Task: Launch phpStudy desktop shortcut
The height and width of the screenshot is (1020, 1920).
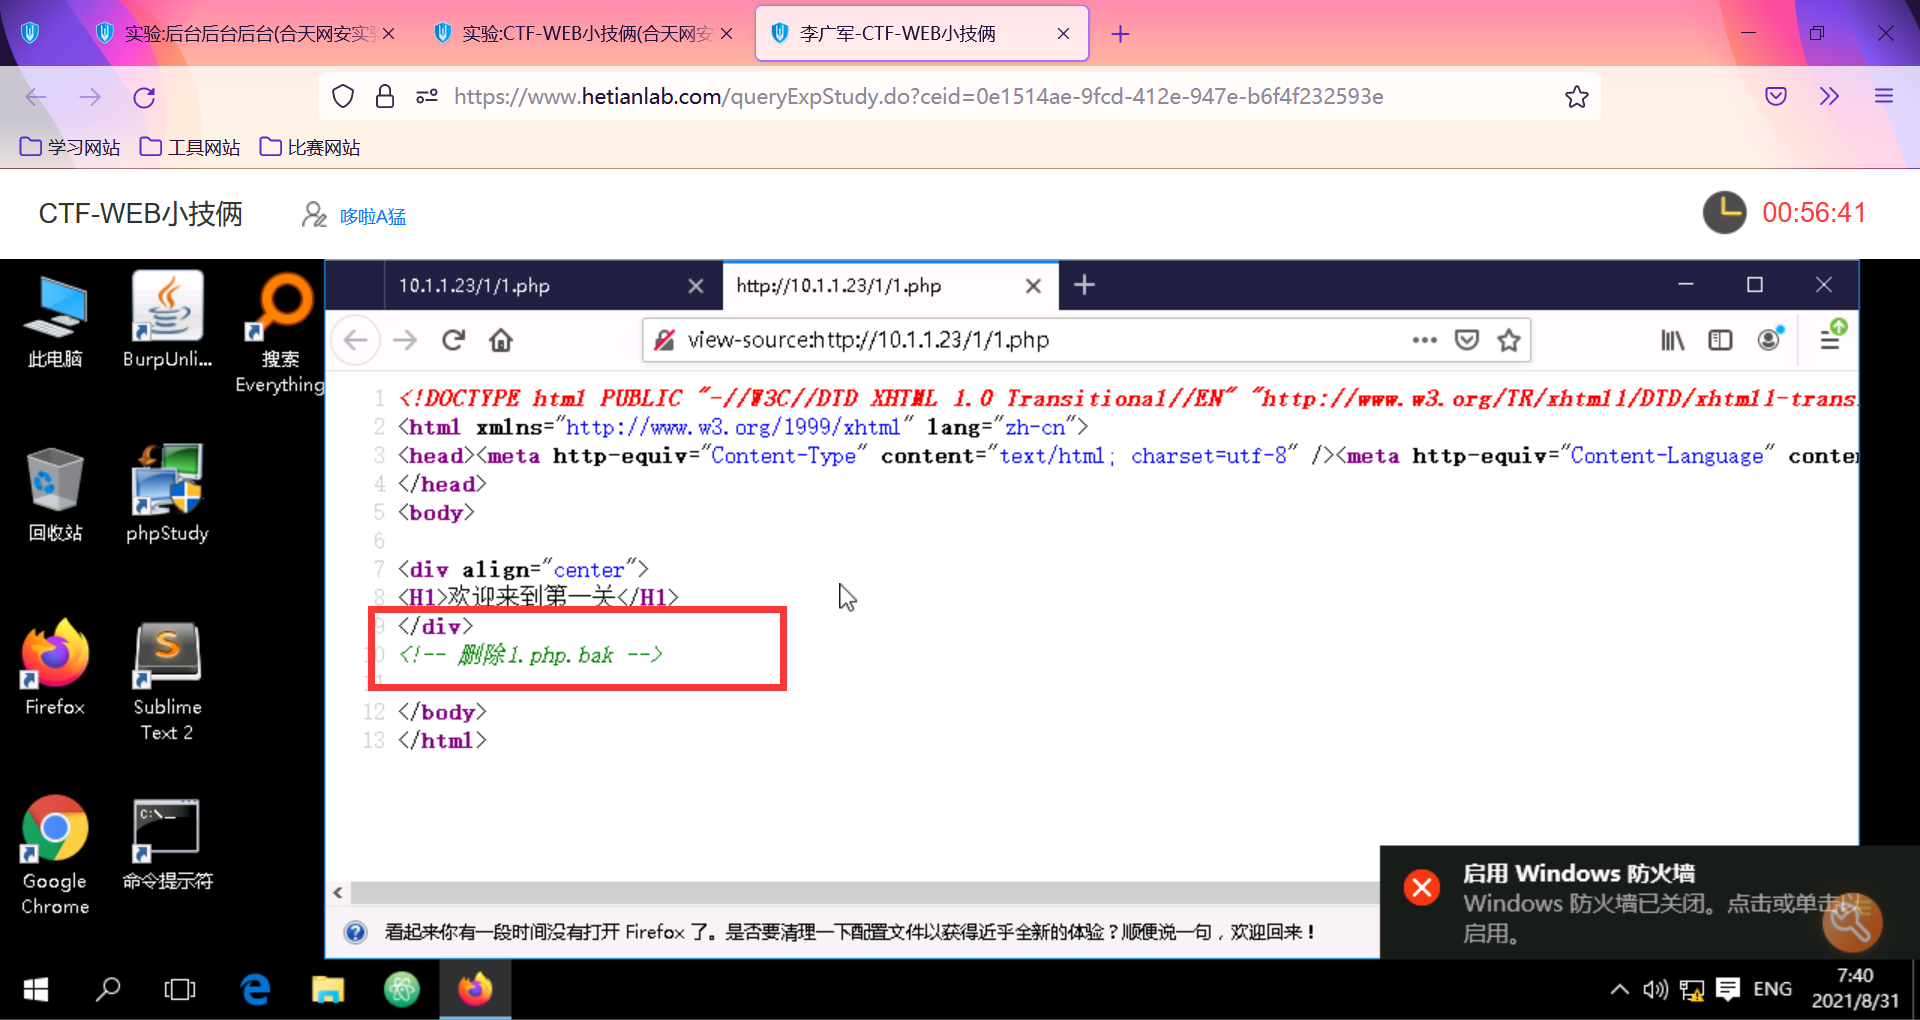Action: pyautogui.click(x=167, y=495)
